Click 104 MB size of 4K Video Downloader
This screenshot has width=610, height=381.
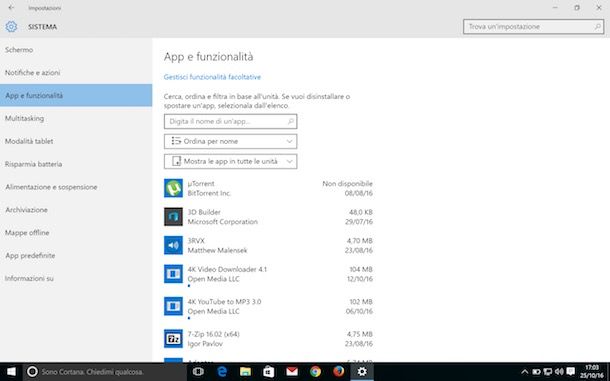coord(361,269)
